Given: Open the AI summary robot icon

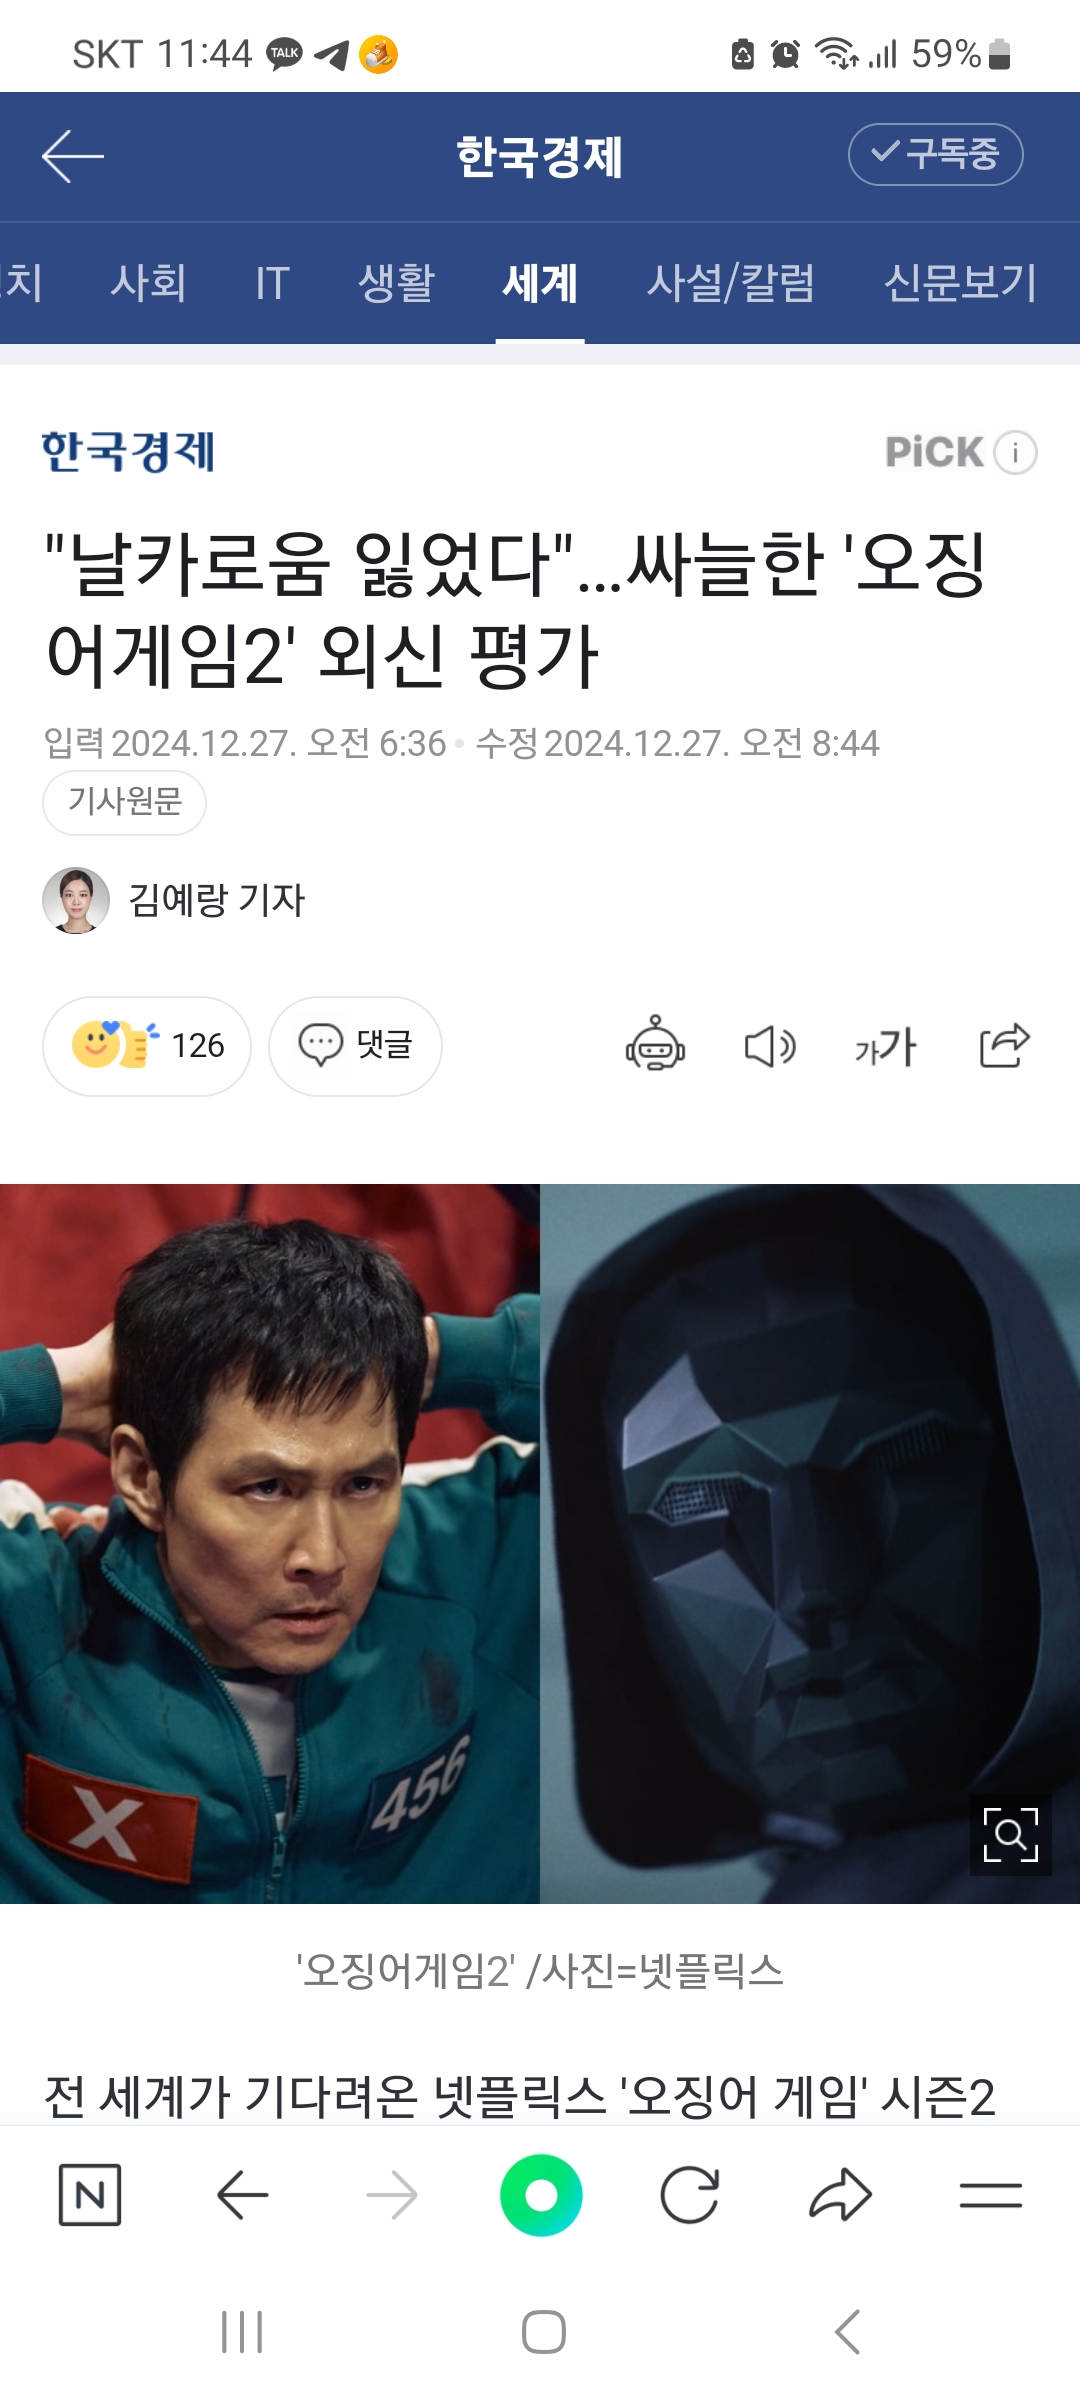Looking at the screenshot, I should tap(655, 1045).
